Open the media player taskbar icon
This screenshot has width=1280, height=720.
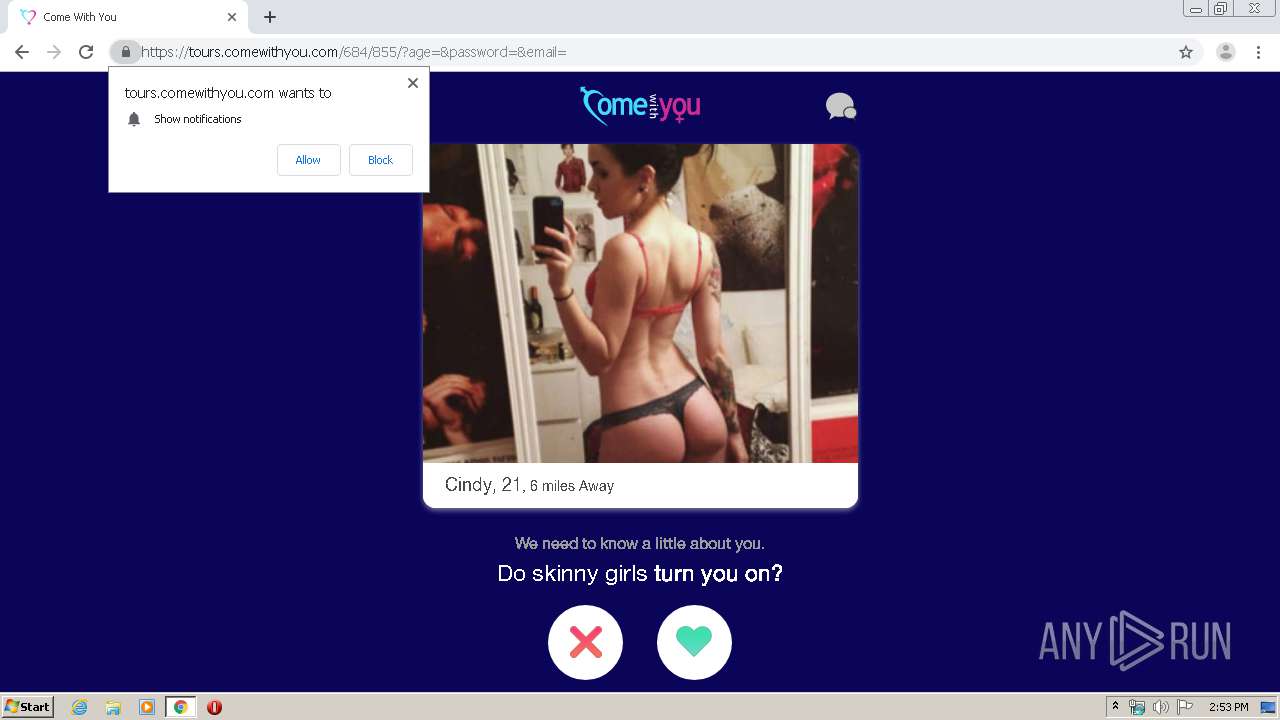coord(147,707)
